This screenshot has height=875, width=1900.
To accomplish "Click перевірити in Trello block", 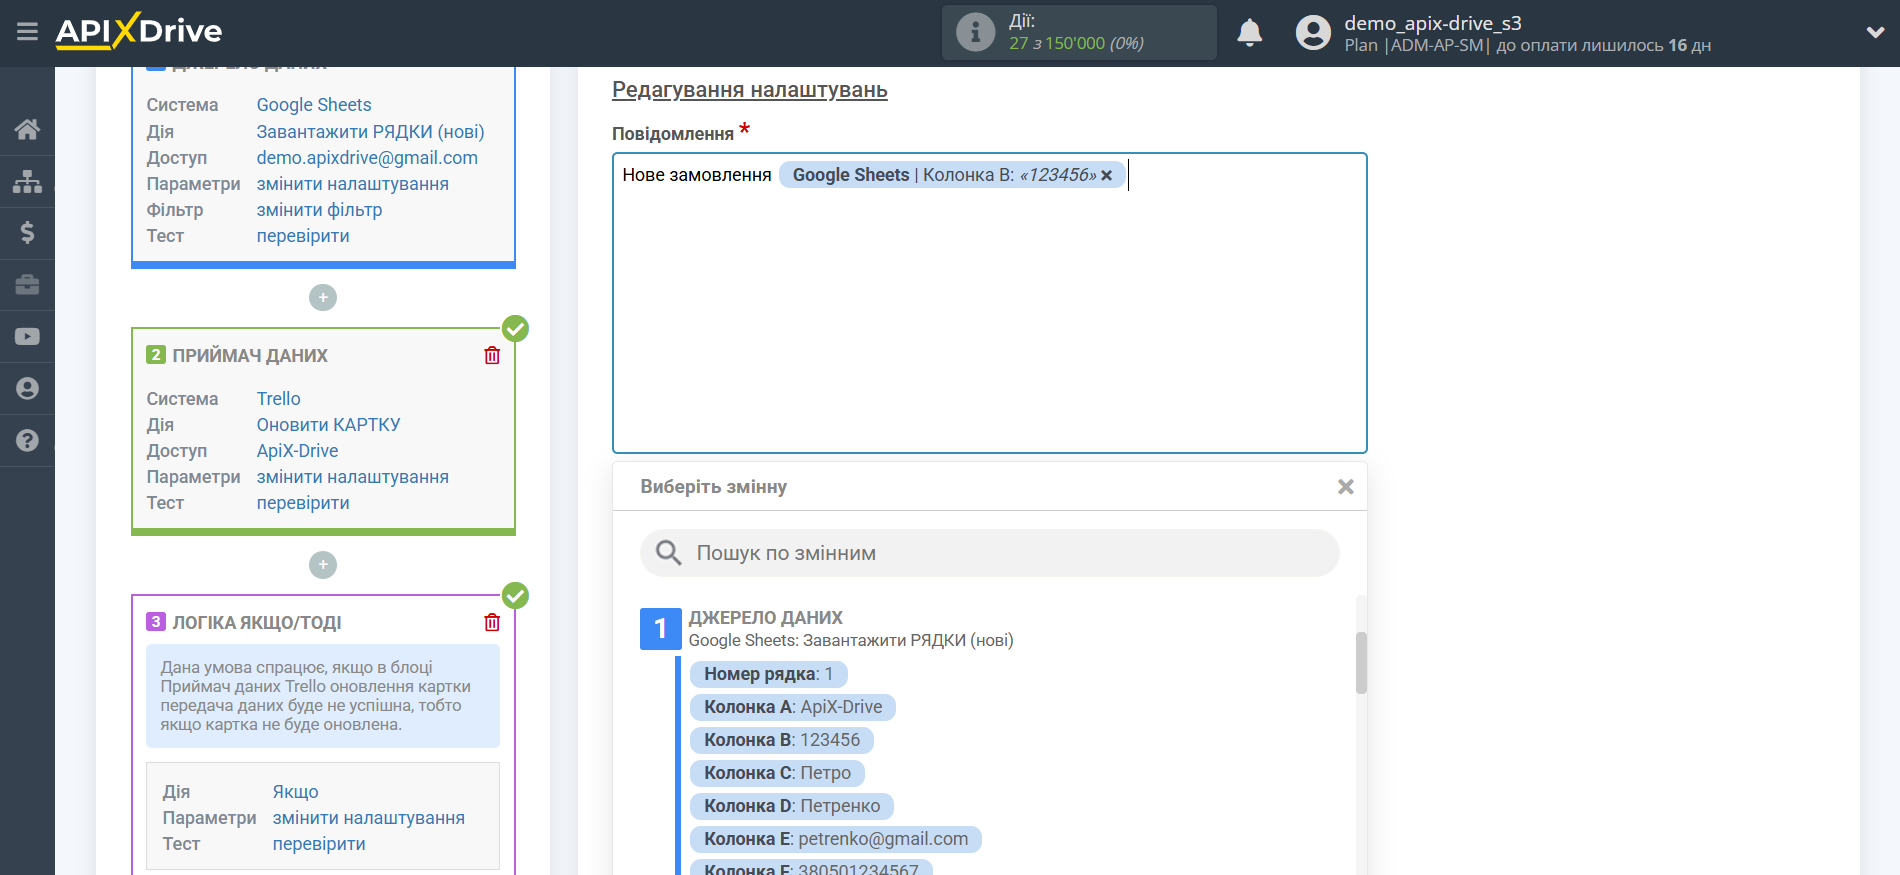I will tap(303, 503).
